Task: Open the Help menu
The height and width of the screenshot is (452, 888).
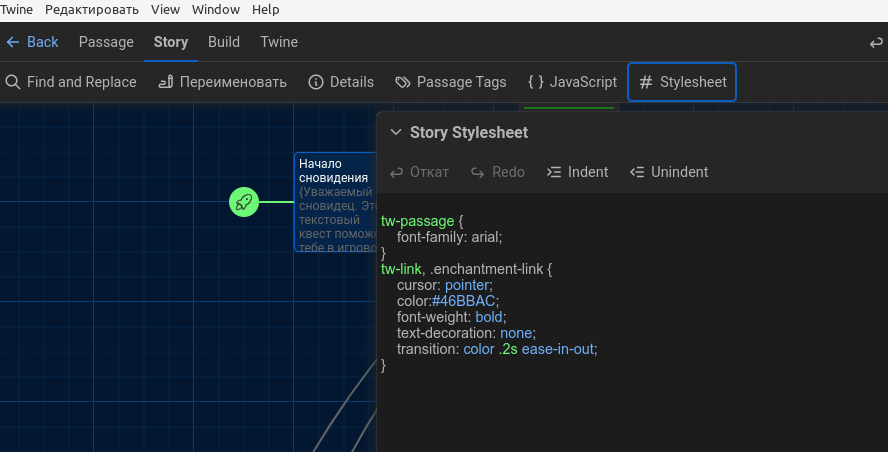Action: tap(265, 10)
